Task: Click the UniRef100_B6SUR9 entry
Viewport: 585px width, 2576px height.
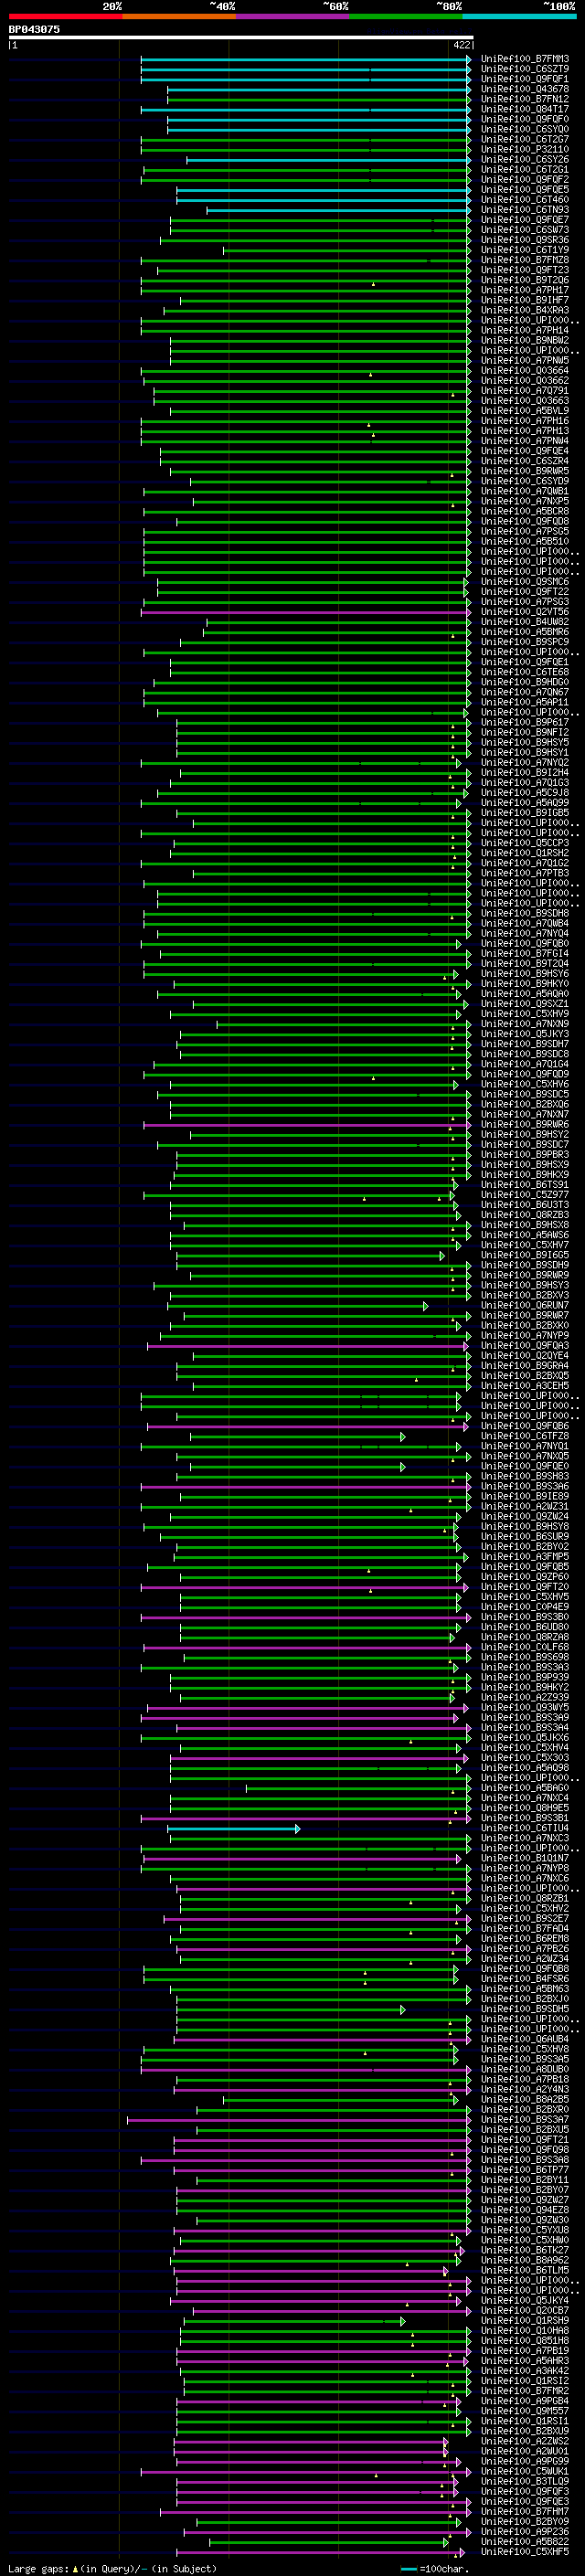Action: click(x=524, y=1536)
